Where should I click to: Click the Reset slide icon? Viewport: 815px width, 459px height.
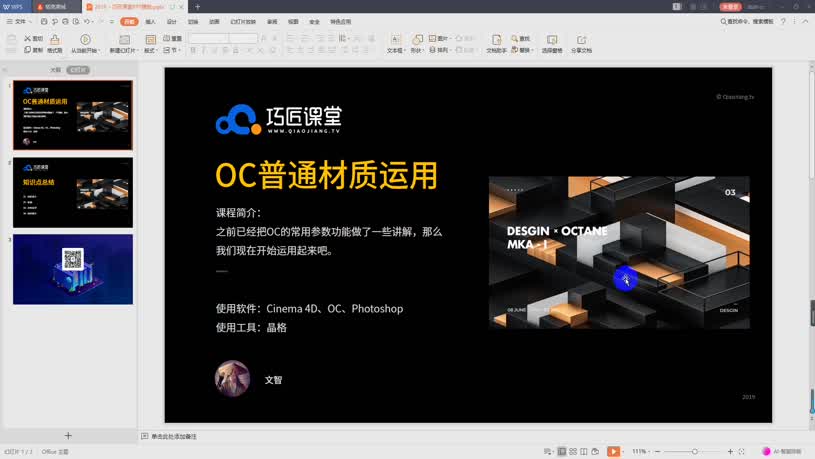pyautogui.click(x=167, y=38)
